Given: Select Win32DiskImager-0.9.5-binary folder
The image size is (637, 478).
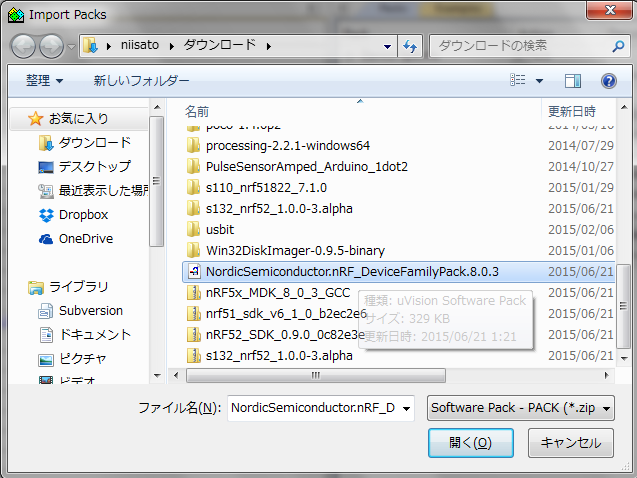Looking at the screenshot, I should pos(295,251).
